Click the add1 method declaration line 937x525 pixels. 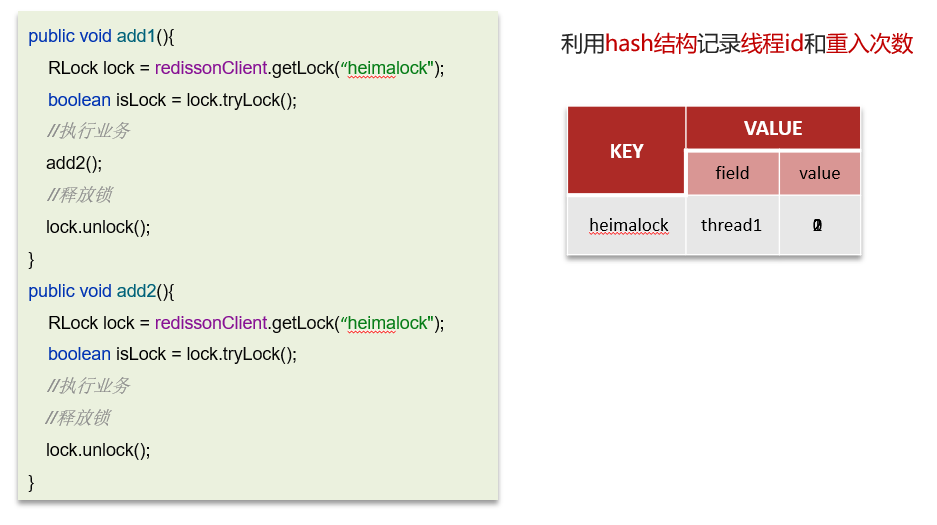click(101, 36)
